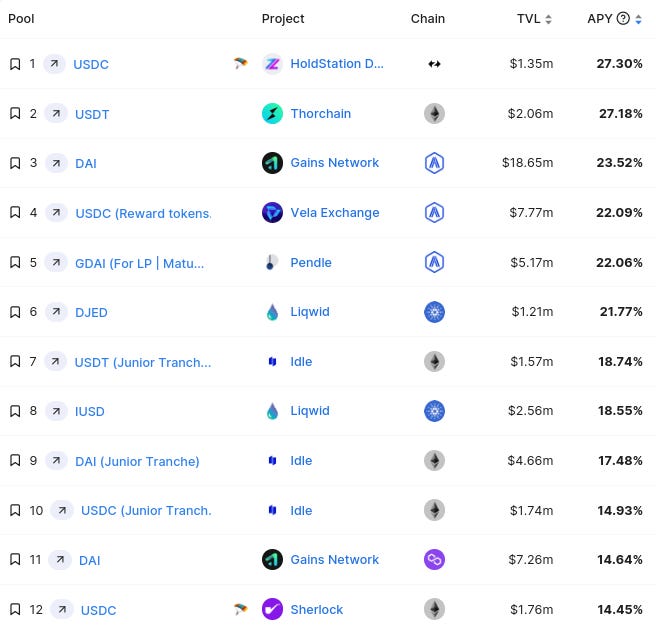Bookmark the Pendle GDAI pool

click(x=15, y=262)
